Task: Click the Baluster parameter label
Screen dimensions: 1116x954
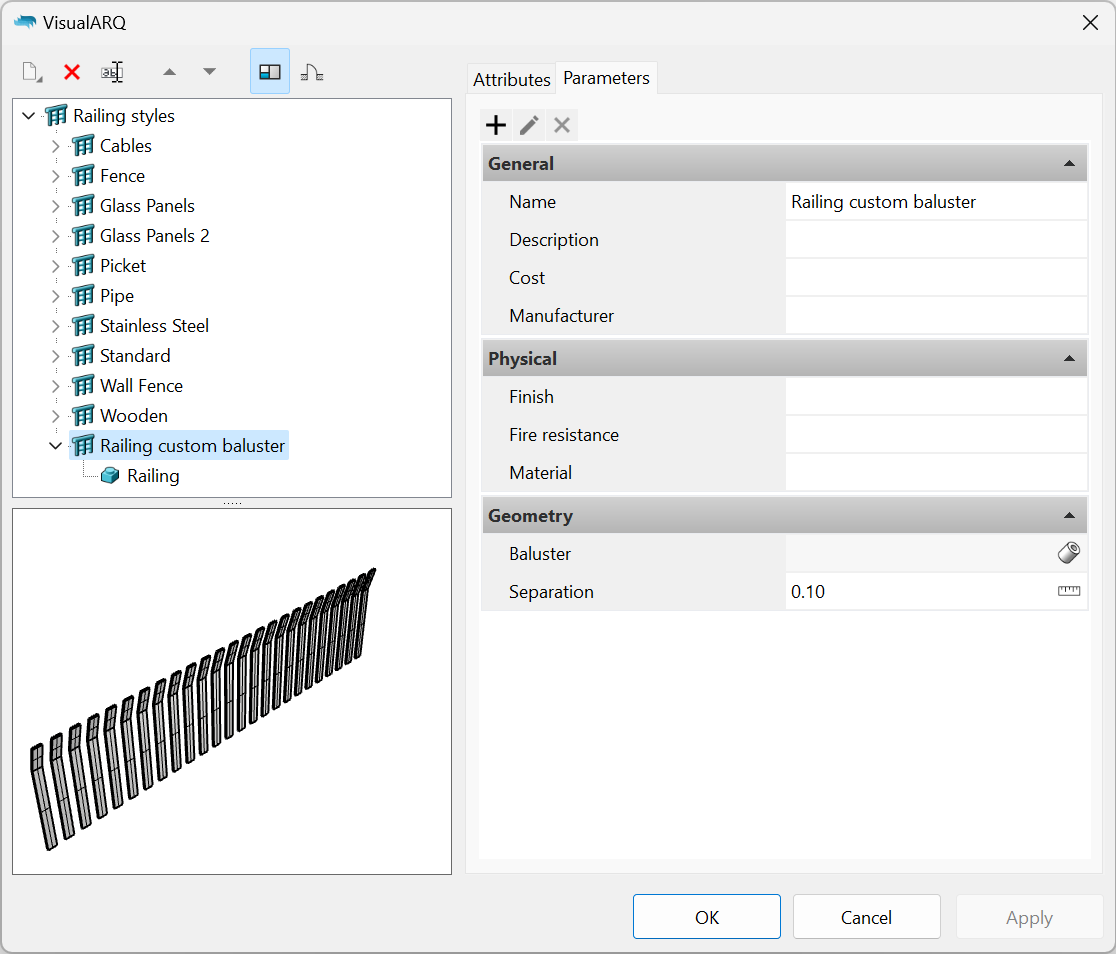Action: pos(539,553)
